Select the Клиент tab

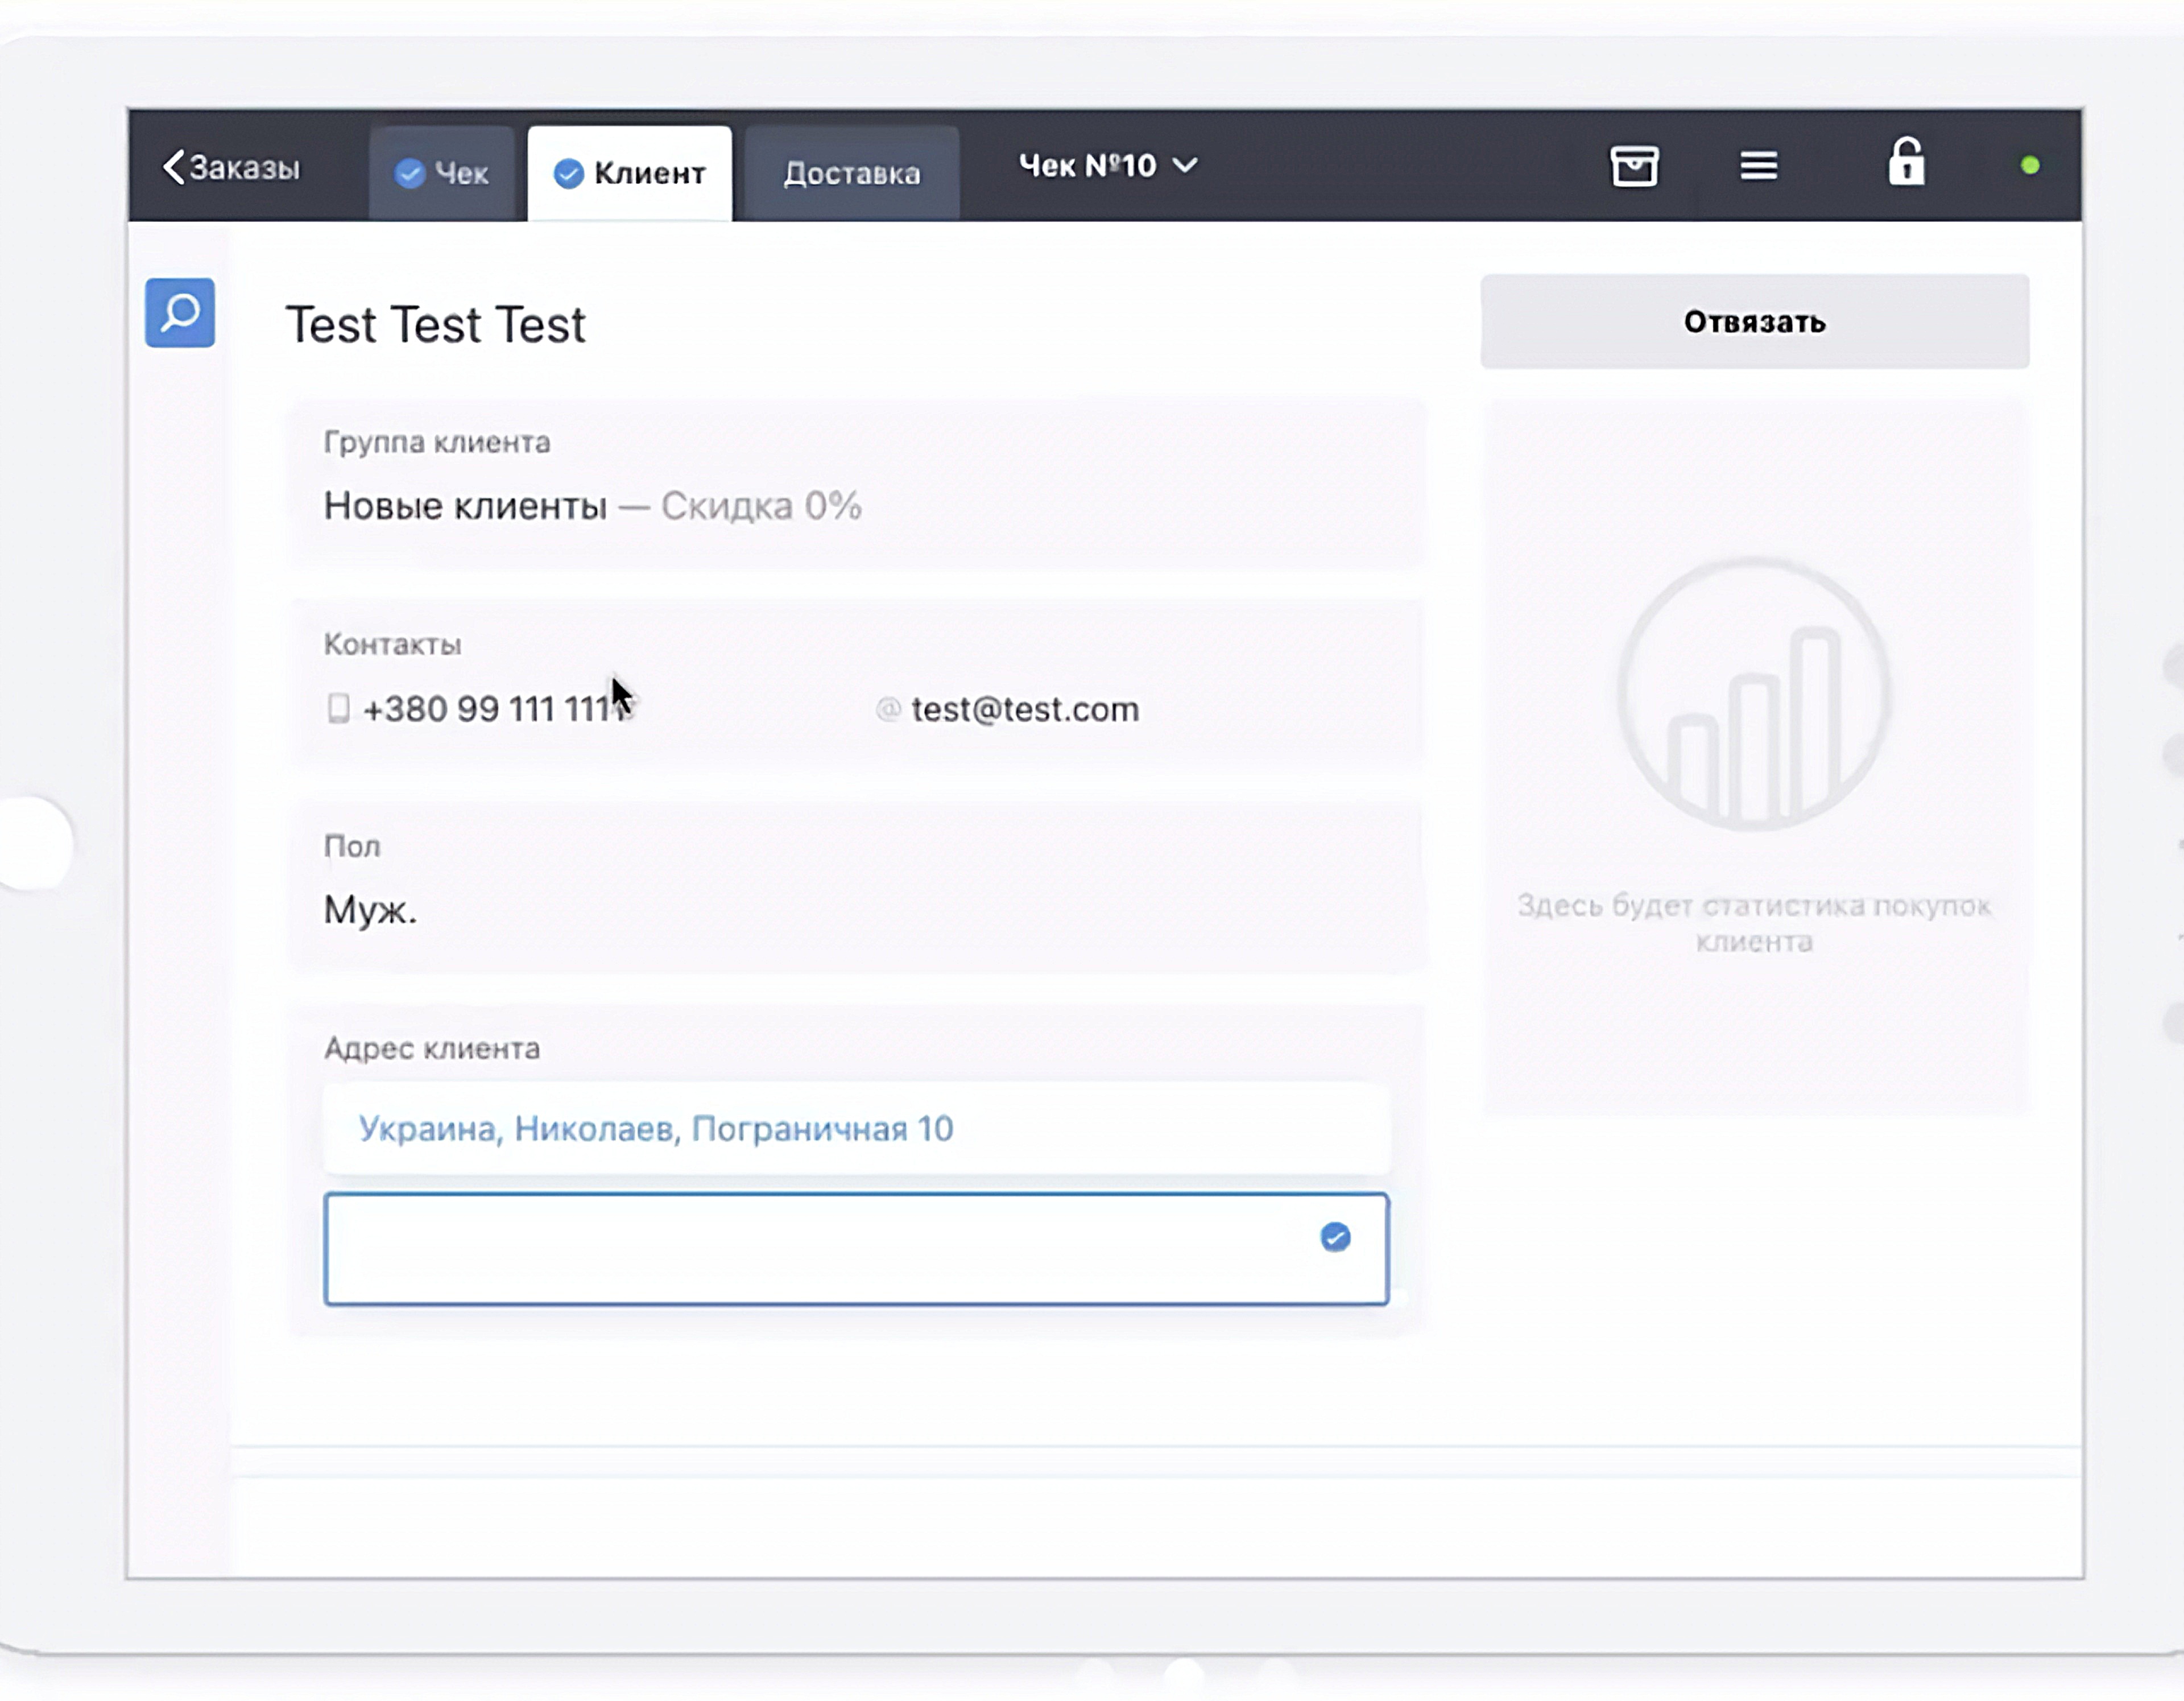630,173
